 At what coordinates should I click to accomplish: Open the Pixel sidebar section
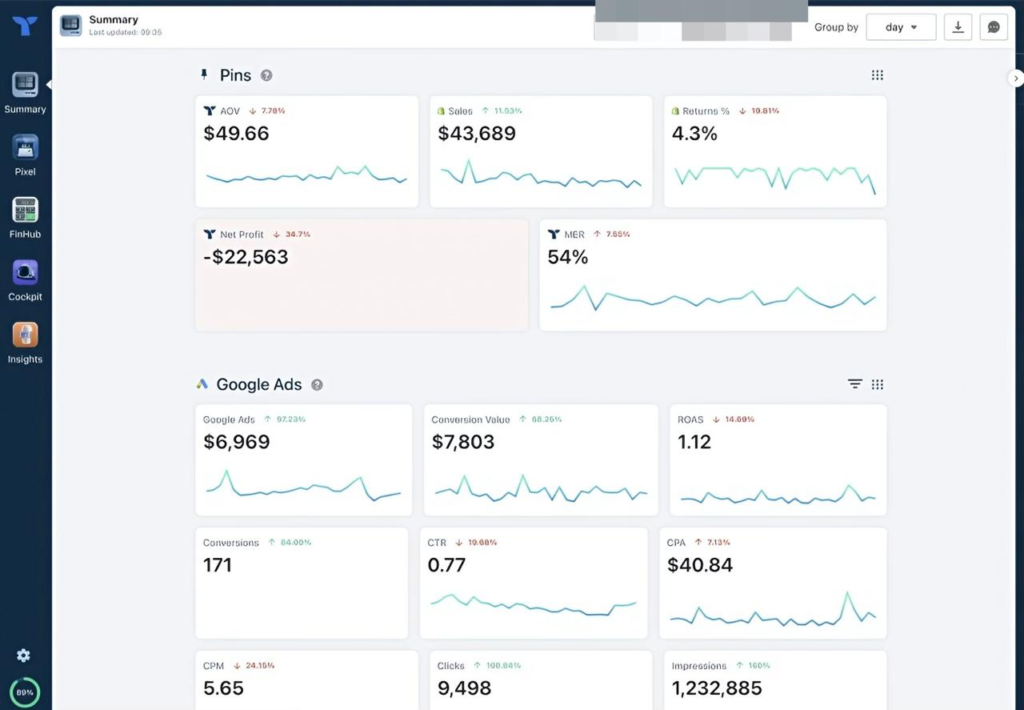[x=25, y=148]
